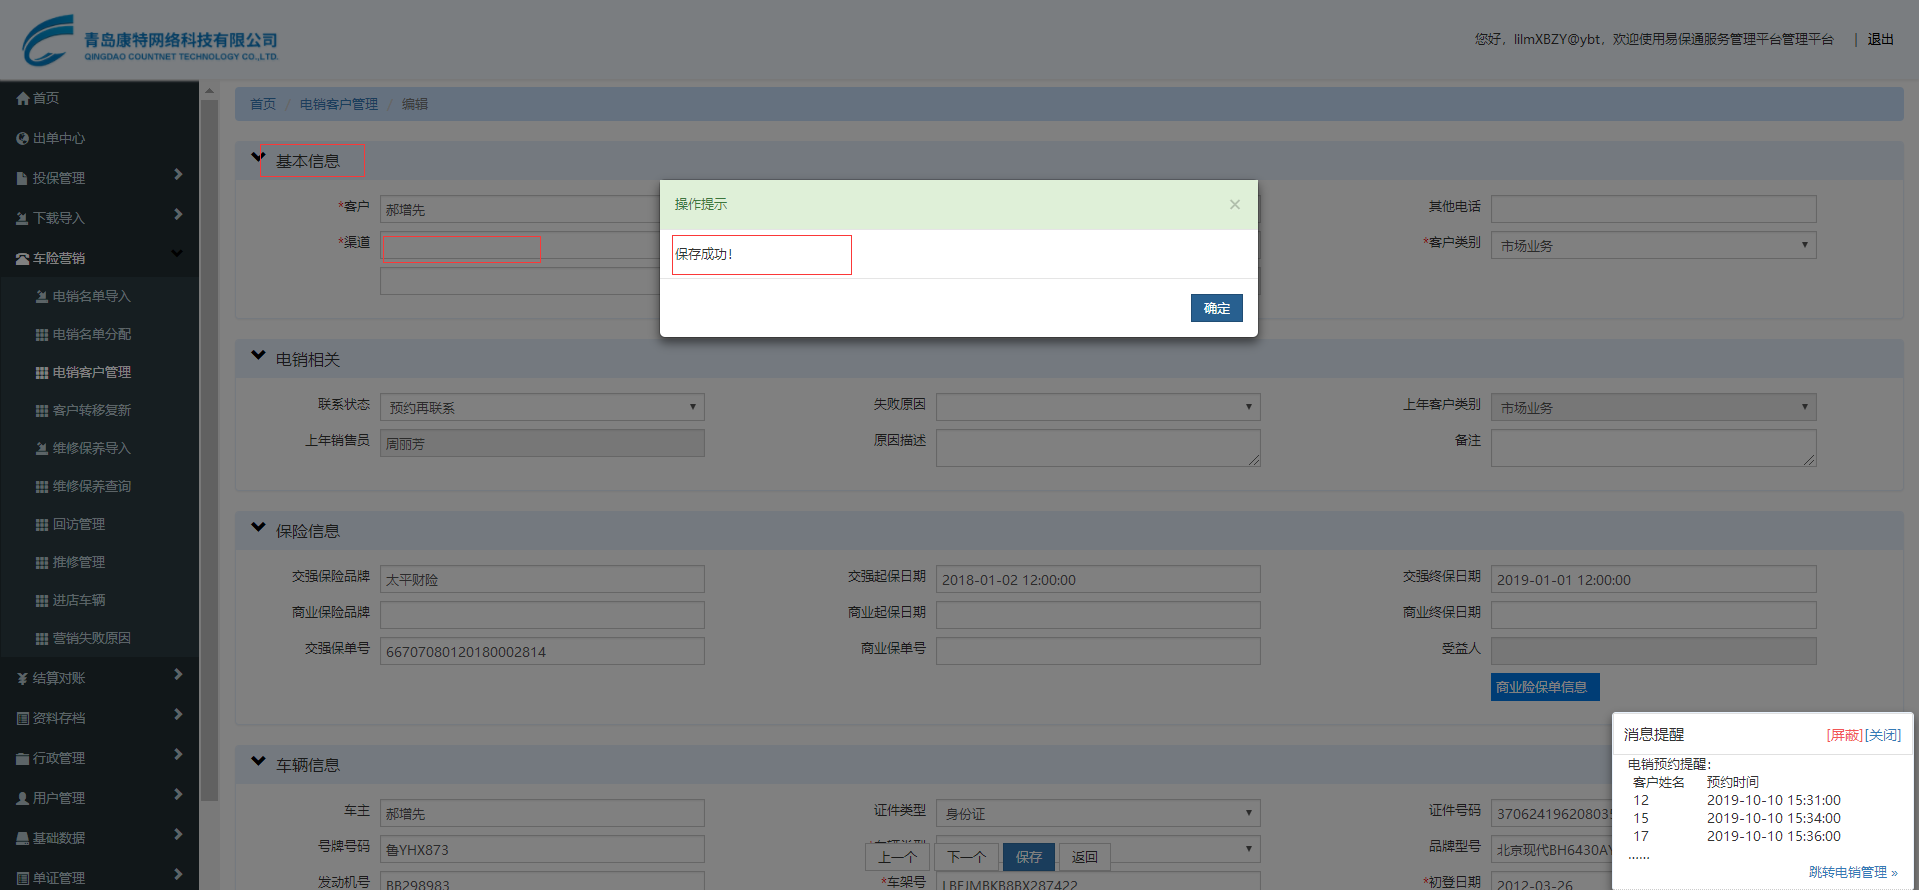Click the document icon beside 投保管理
The width and height of the screenshot is (1919, 890).
click(22, 178)
